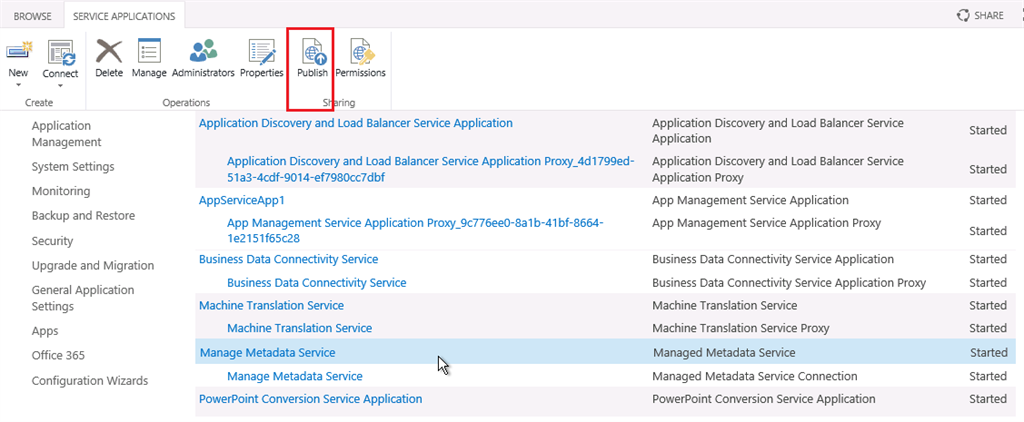
Task: Open indented Machine Translation Service proxy link
Action: coord(300,328)
